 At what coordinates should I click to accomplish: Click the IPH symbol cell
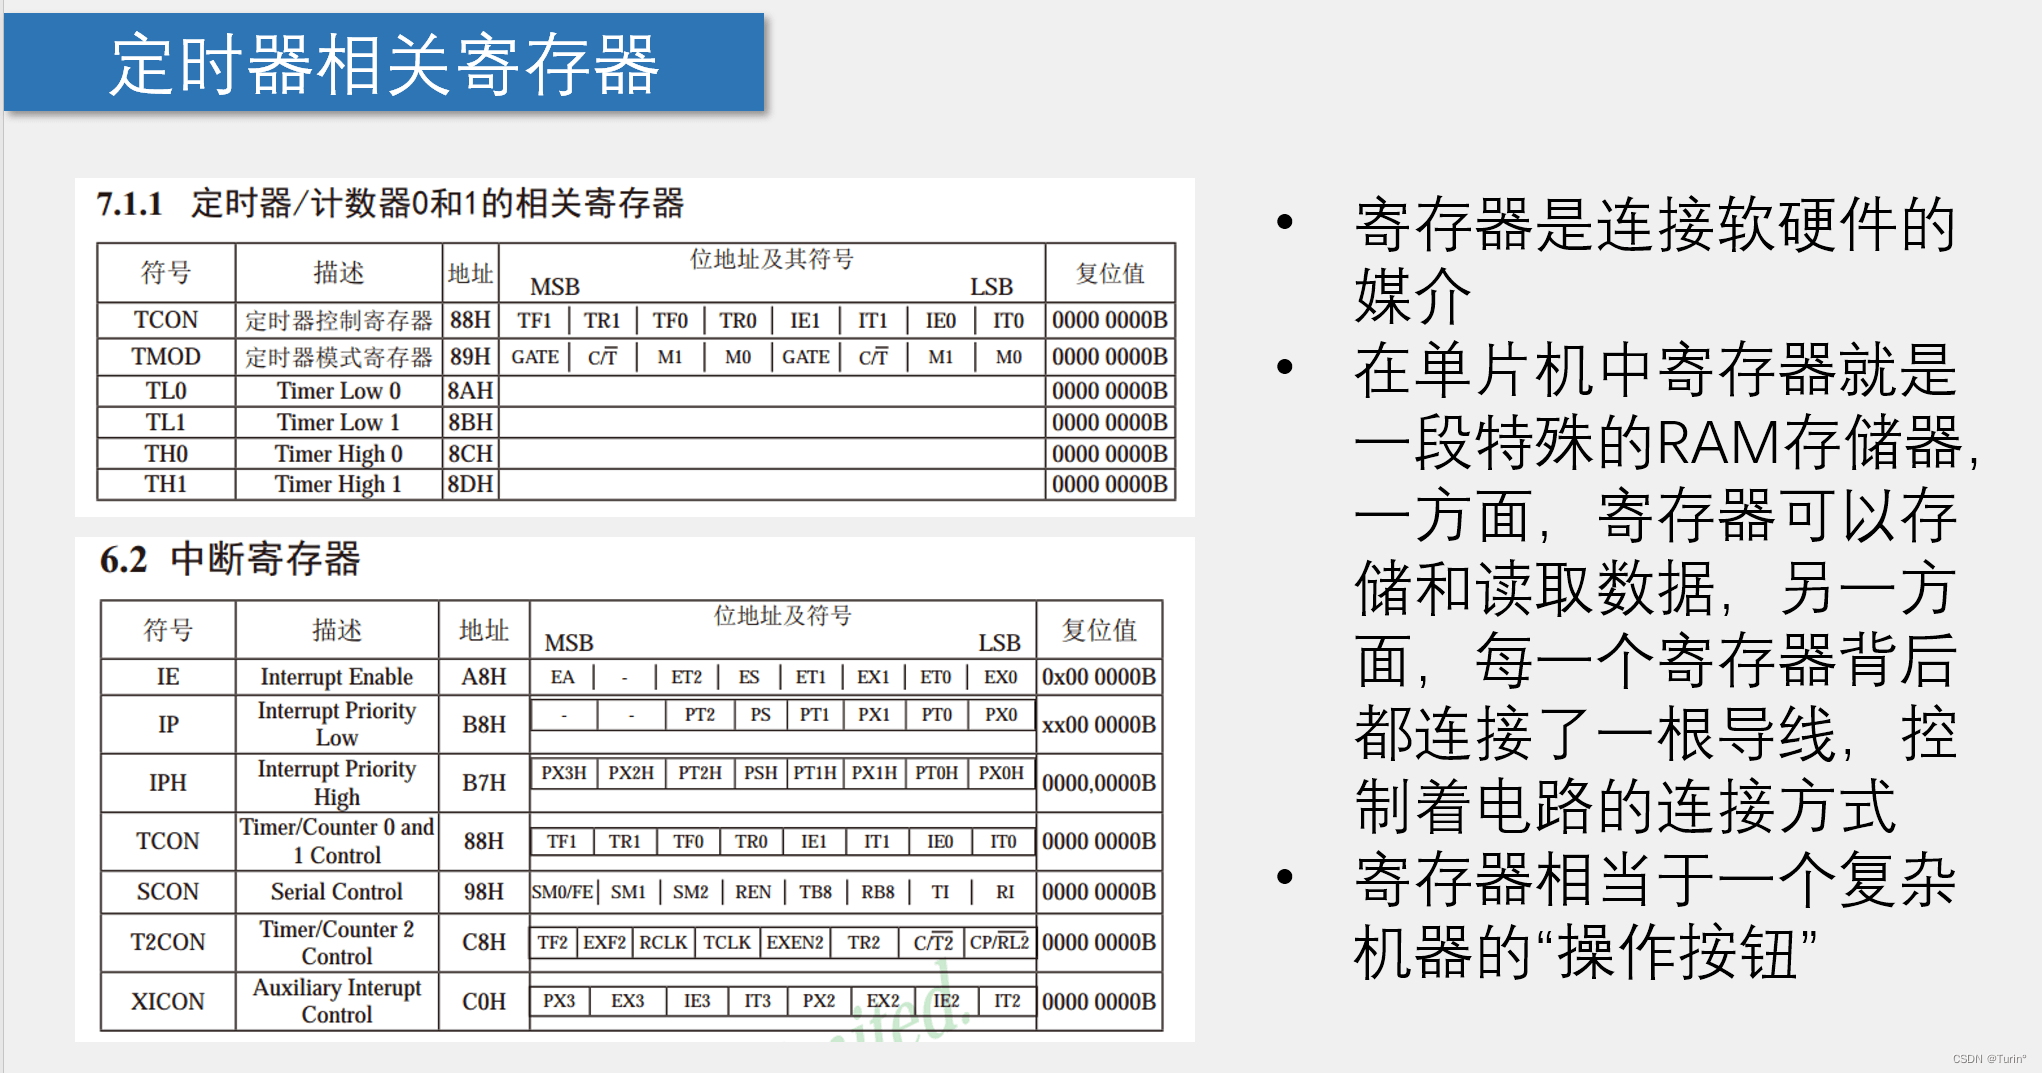coord(167,783)
